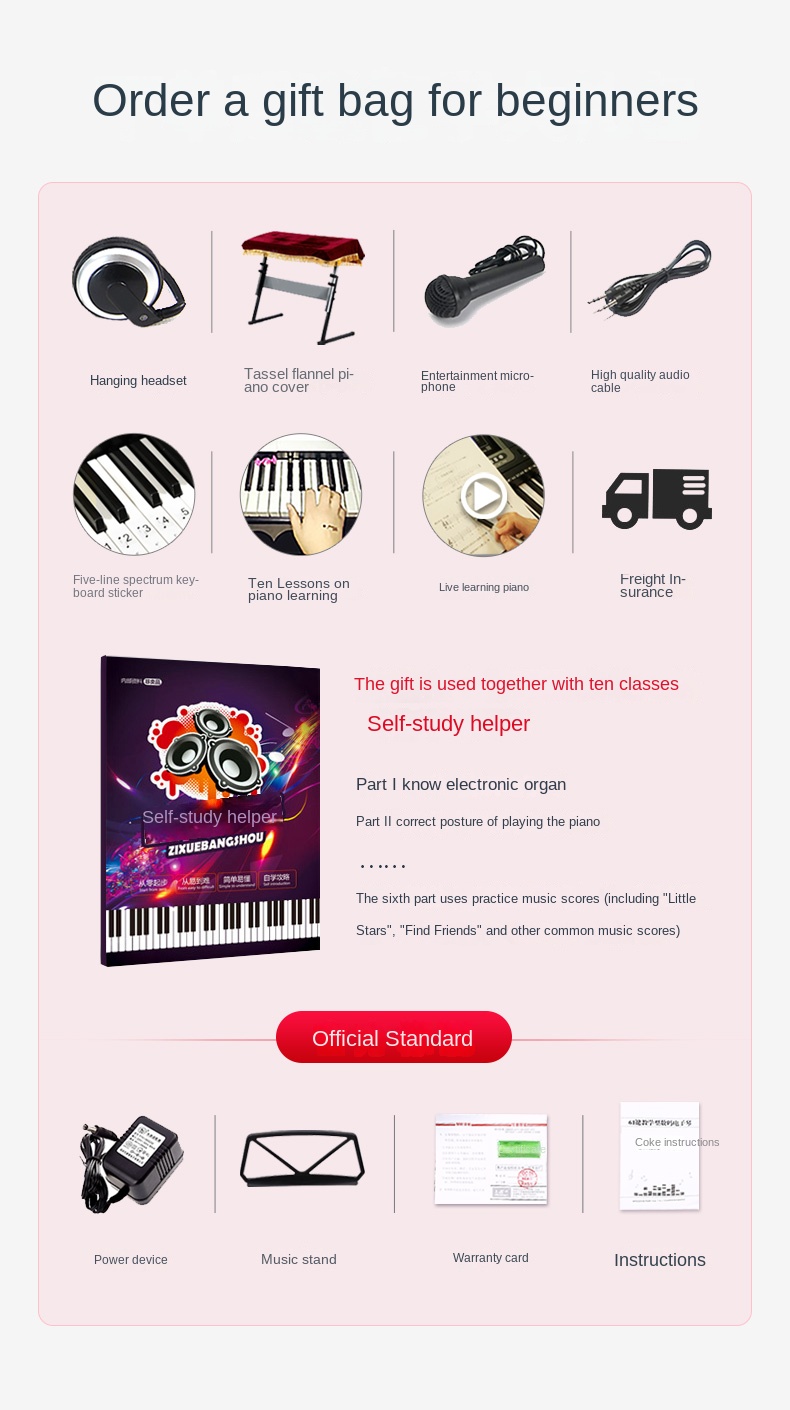
Task: Click the Freight Insurance label text
Action: tap(653, 586)
